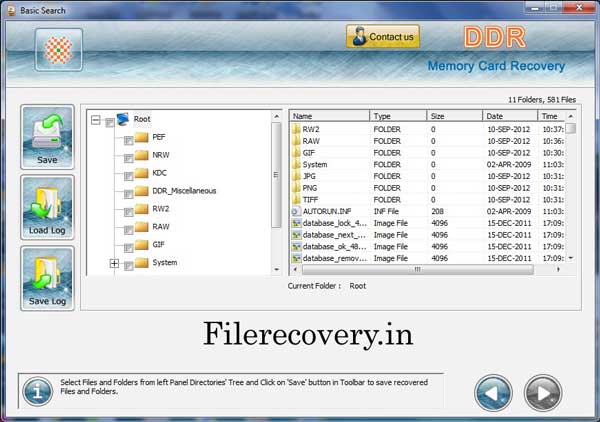Click the tree panel vertical scrollbar thumb
This screenshot has width=600, height=422.
(x=276, y=175)
